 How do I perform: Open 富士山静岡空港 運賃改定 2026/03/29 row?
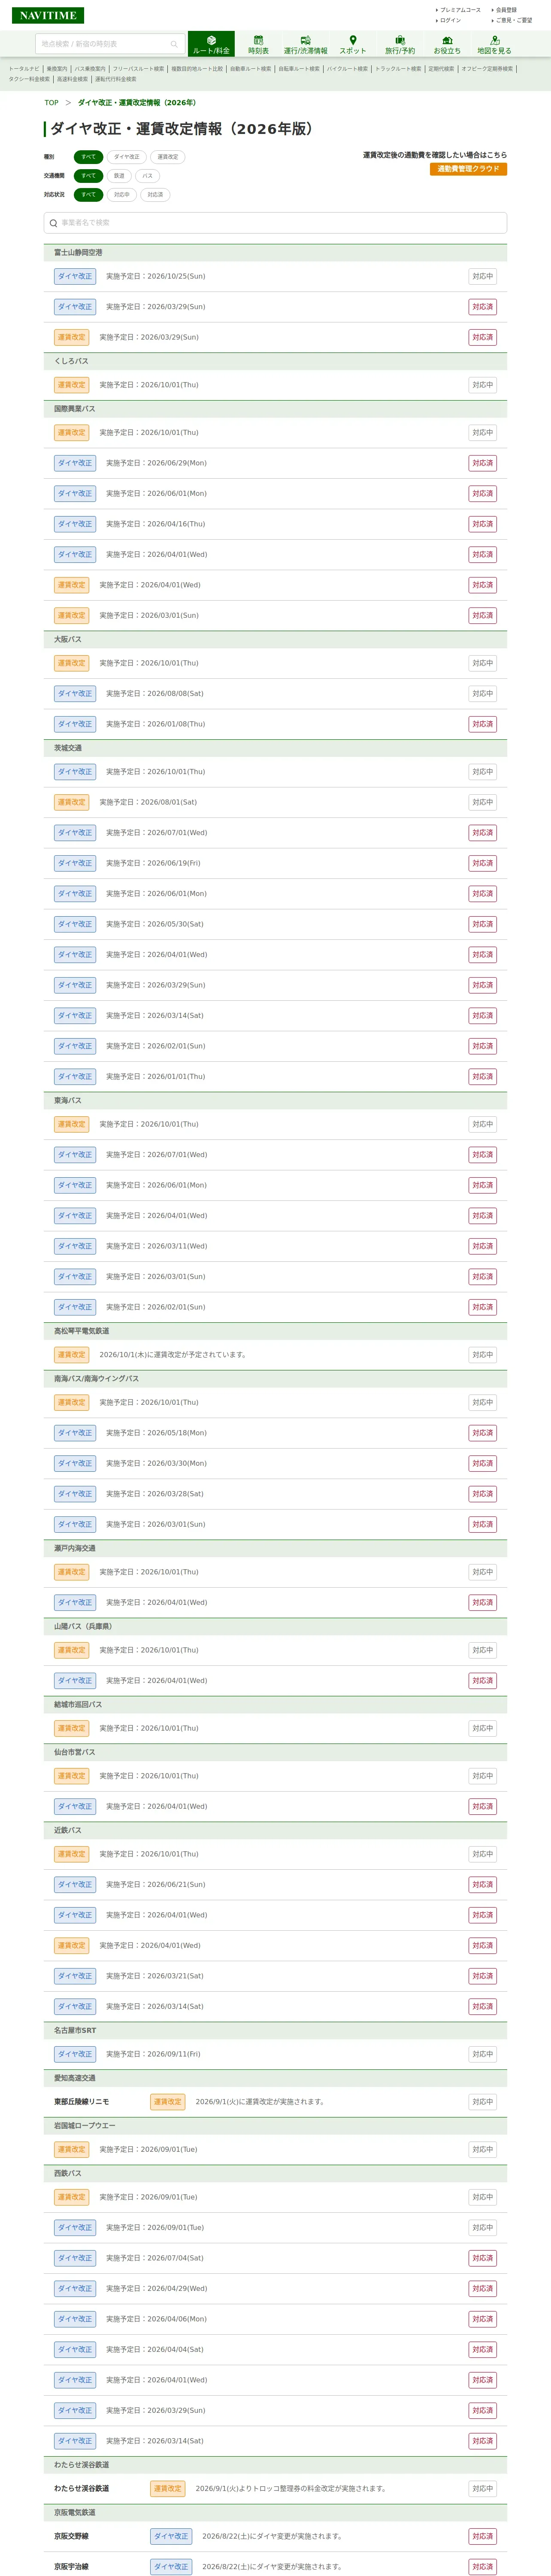[275, 337]
